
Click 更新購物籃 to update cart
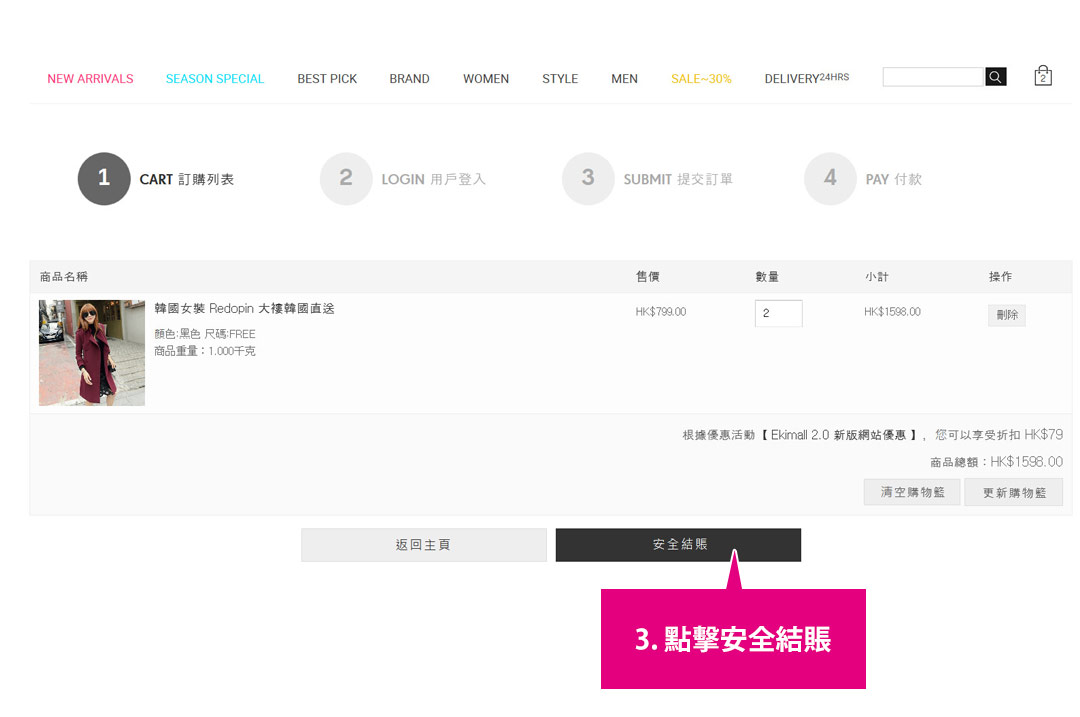(1013, 492)
